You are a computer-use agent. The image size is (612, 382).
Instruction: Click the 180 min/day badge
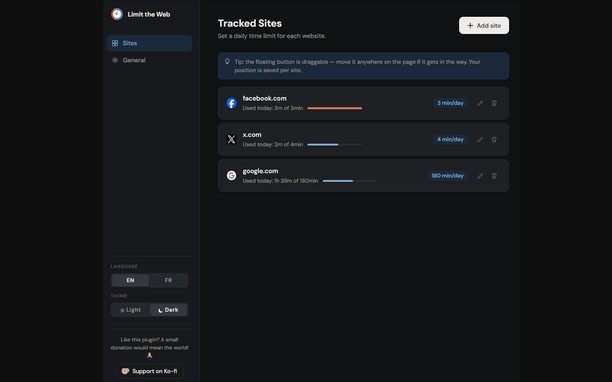[447, 176]
